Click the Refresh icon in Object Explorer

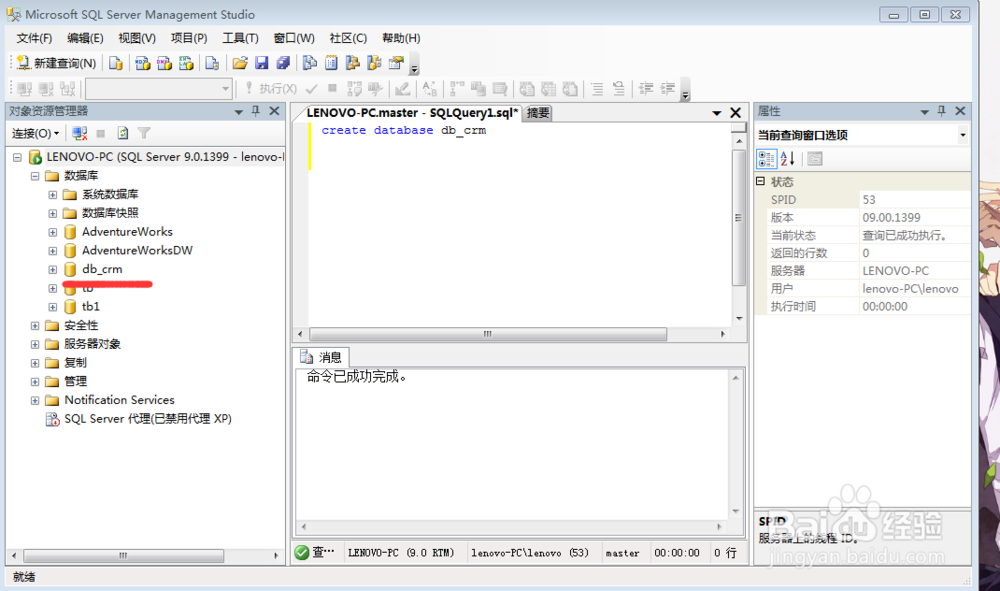click(122, 133)
